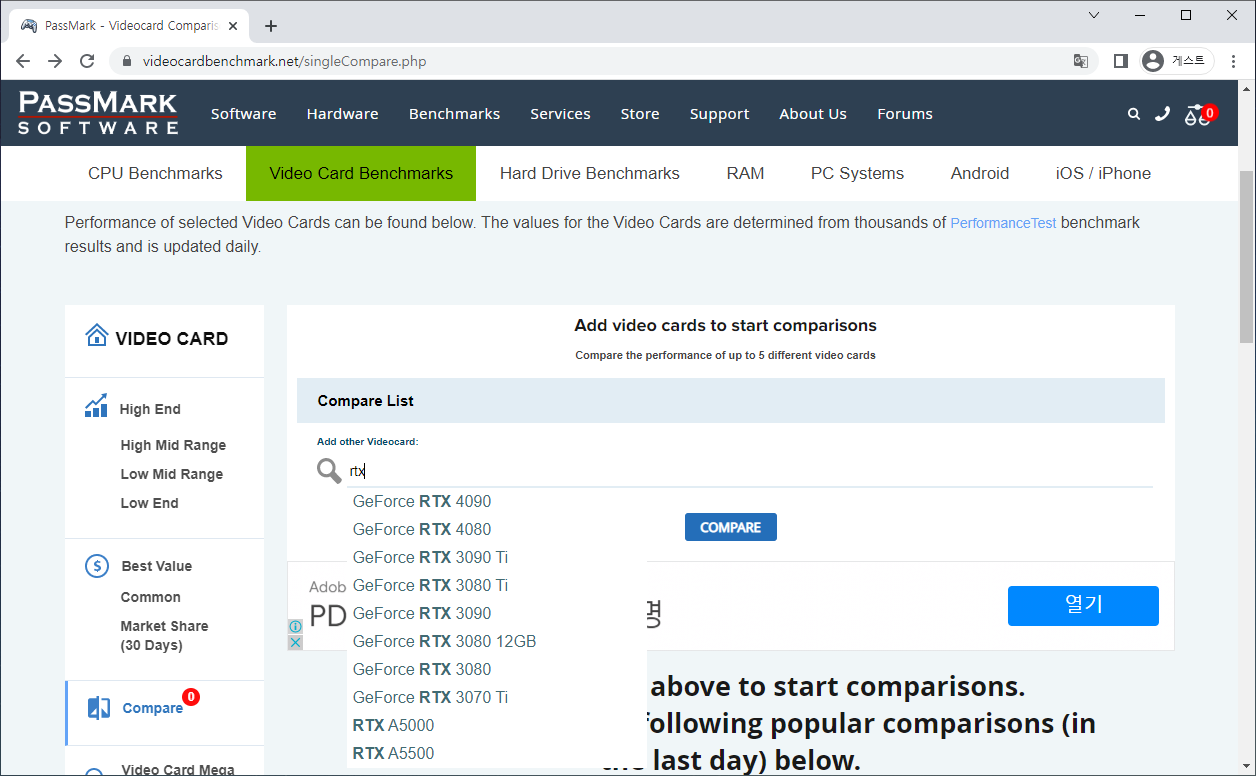1256x776 pixels.
Task: Switch to Android tab
Action: coord(980,173)
